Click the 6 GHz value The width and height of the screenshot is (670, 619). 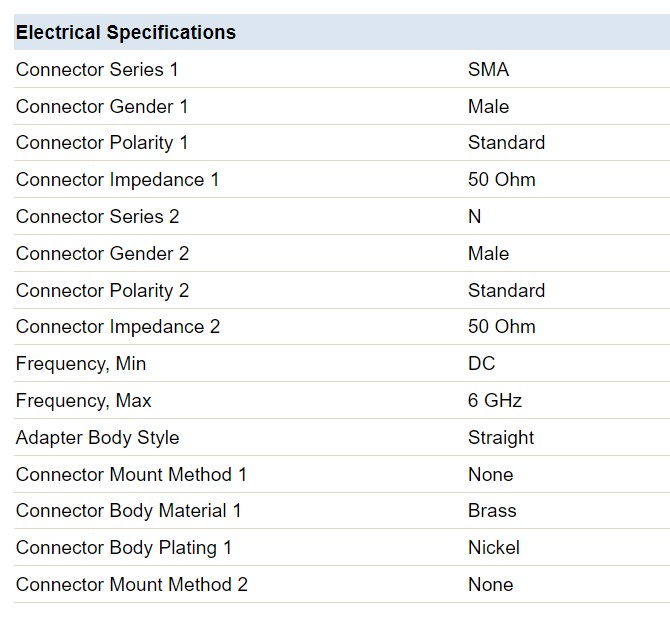pos(495,401)
